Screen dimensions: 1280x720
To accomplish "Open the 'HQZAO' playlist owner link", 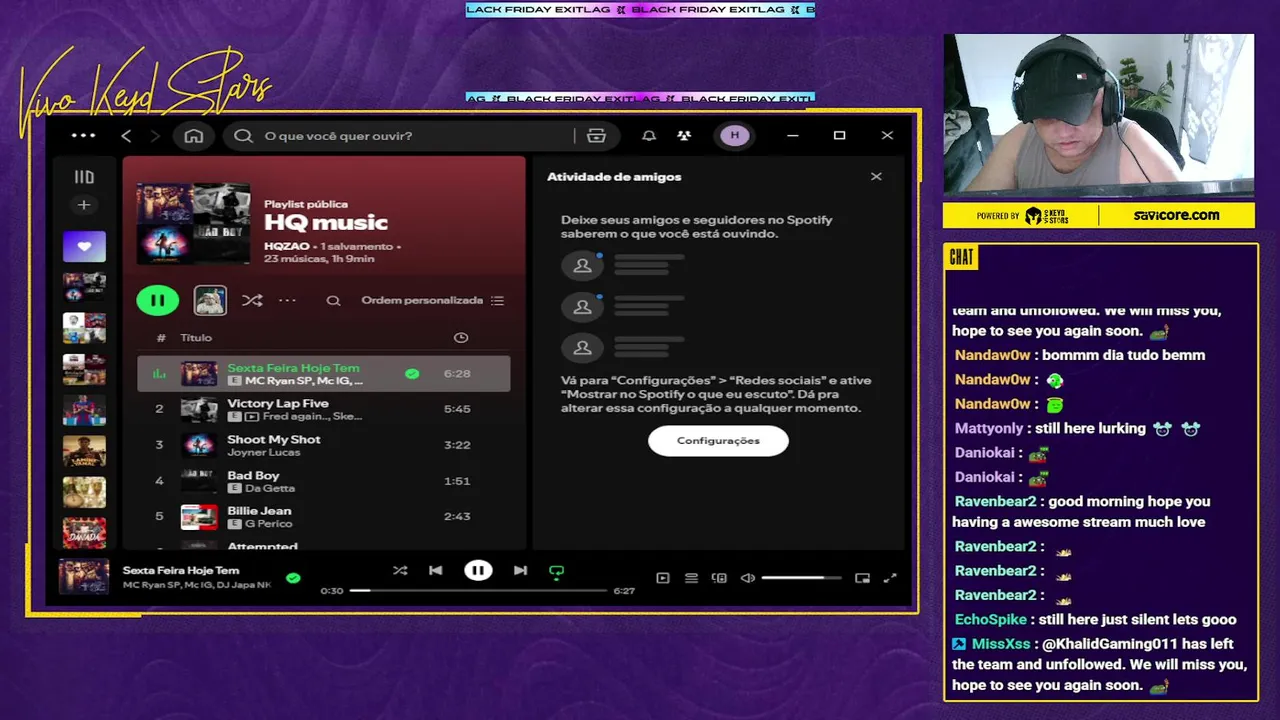I will [x=286, y=246].
